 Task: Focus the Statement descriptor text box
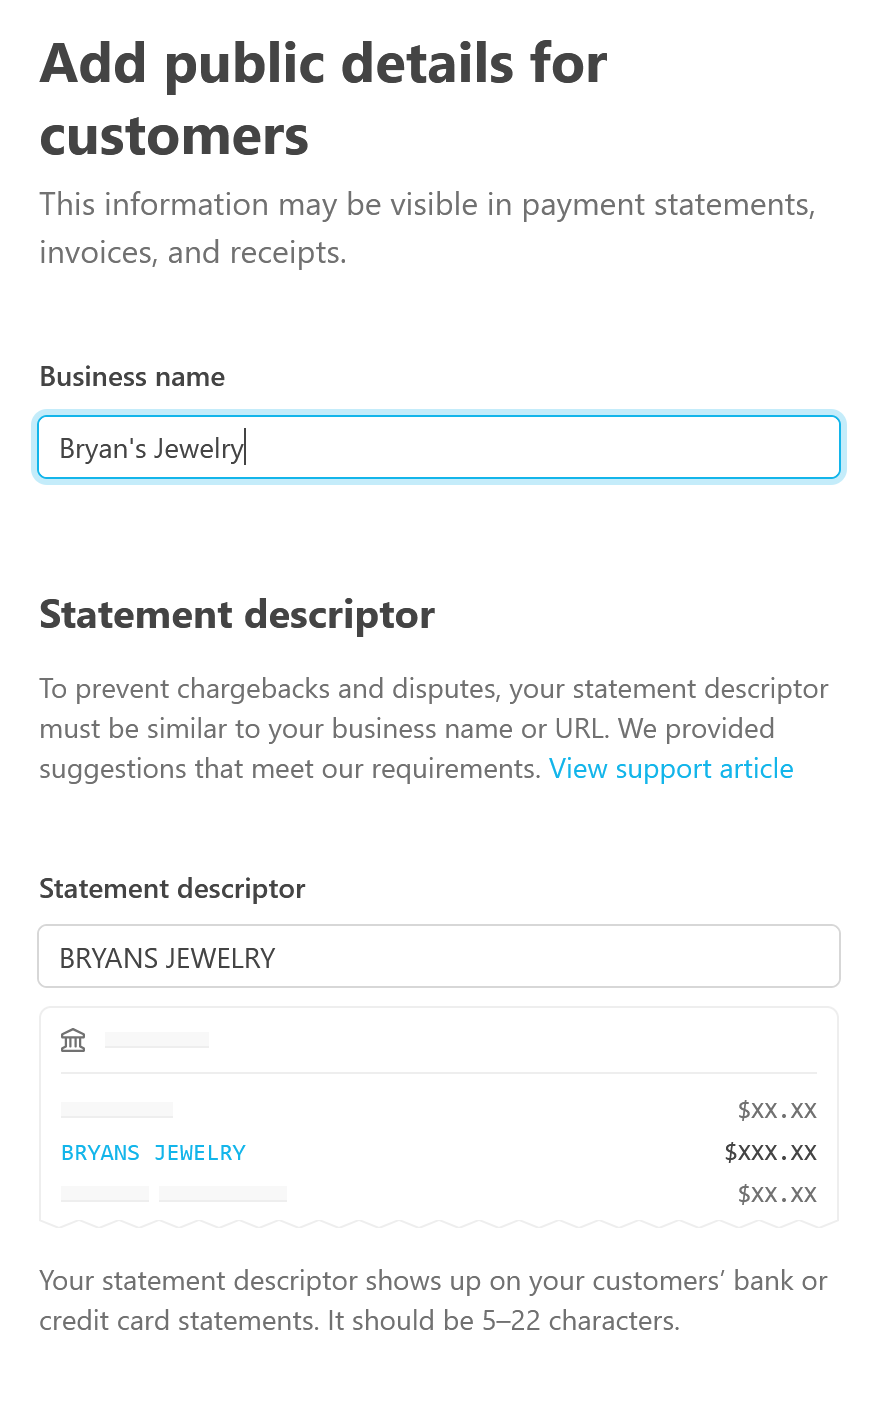438,957
